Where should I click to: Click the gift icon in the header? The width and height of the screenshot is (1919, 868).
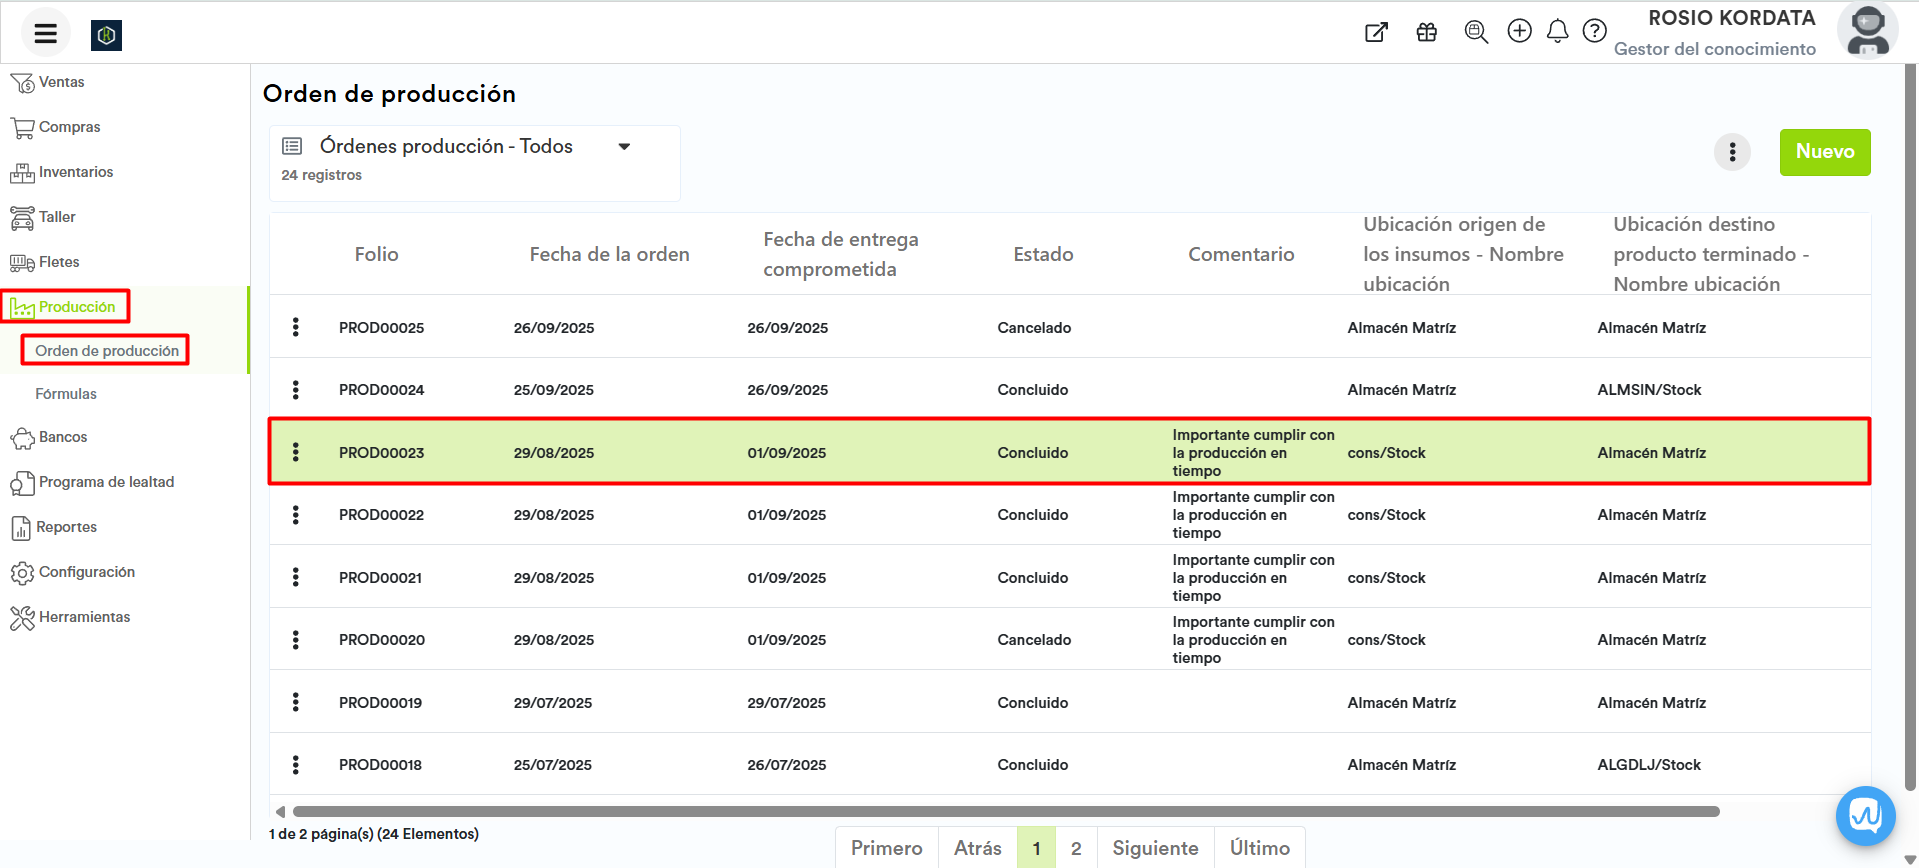[1427, 32]
